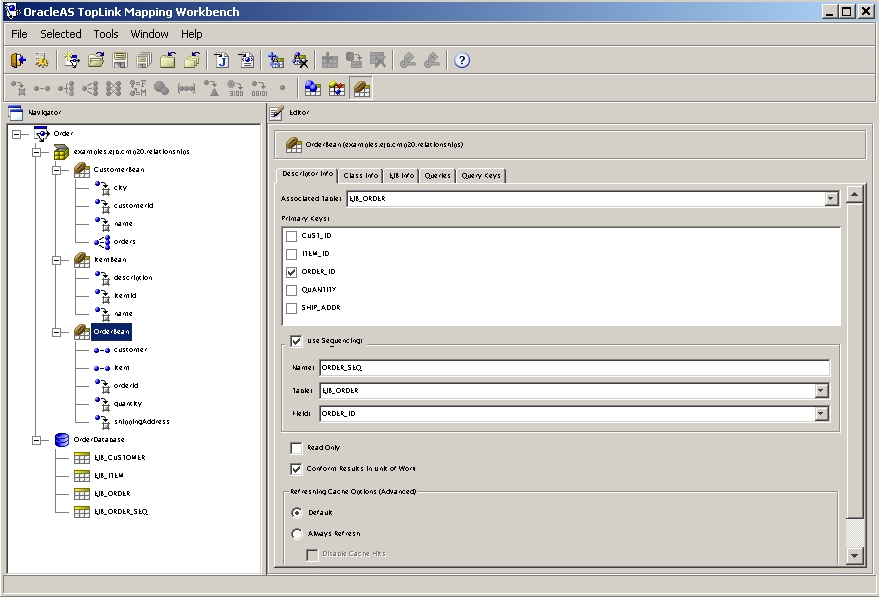Screen dimensions: 879x597
Task: Select the 3:00 type conversion mapping icon
Action: point(235,88)
